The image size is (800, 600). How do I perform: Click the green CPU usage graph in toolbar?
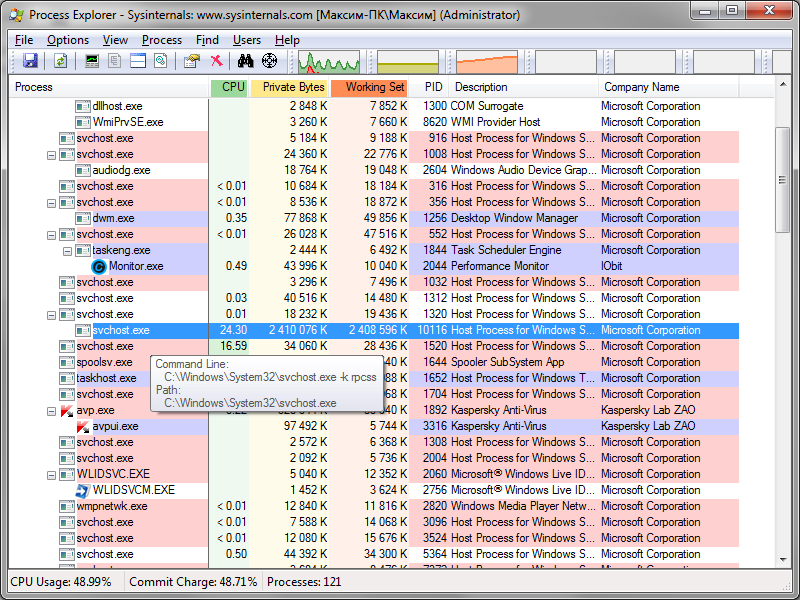click(329, 62)
